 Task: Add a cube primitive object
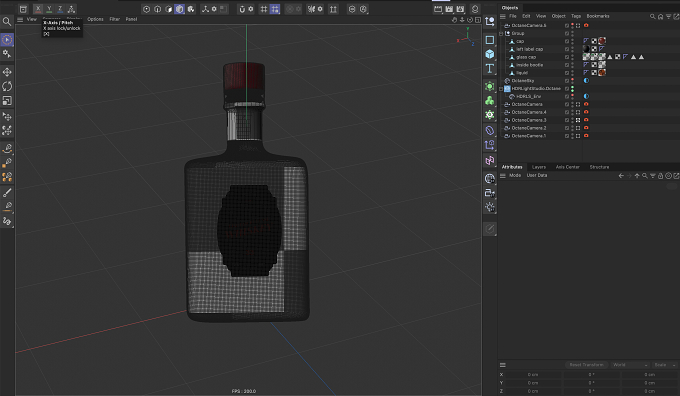tap(490, 54)
